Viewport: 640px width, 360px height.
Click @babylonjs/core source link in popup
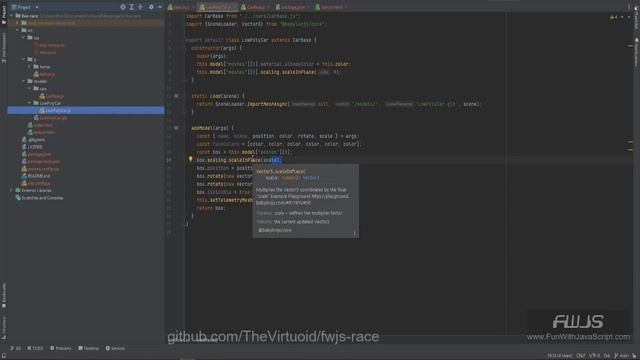275,230
